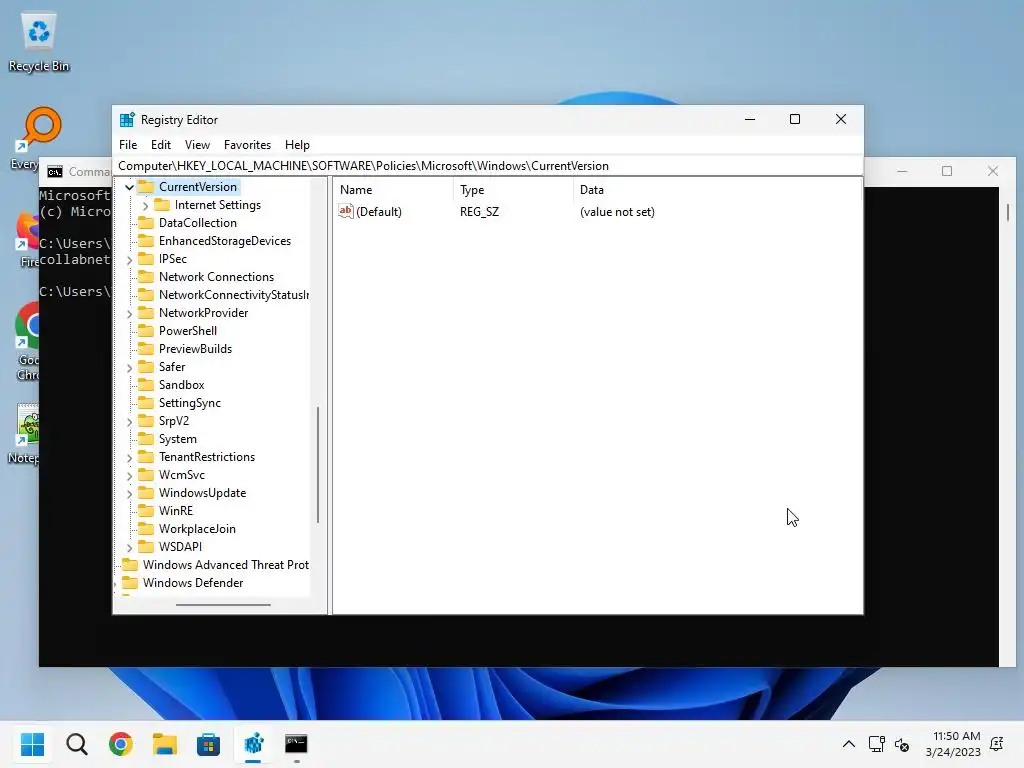Screen dimensions: 1024x768
Task: Click the Command Prompt window scrollbar
Action: tap(1008, 212)
